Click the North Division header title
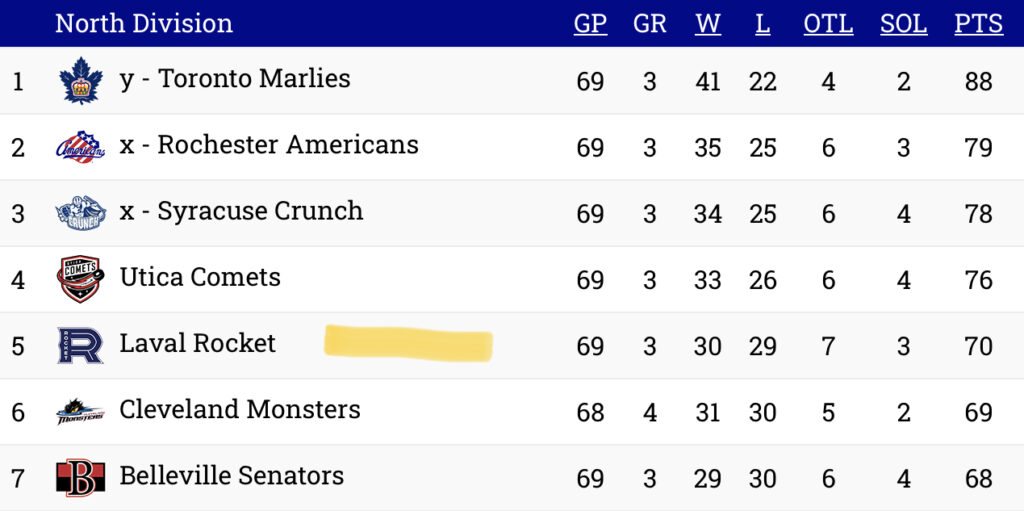 coord(144,24)
